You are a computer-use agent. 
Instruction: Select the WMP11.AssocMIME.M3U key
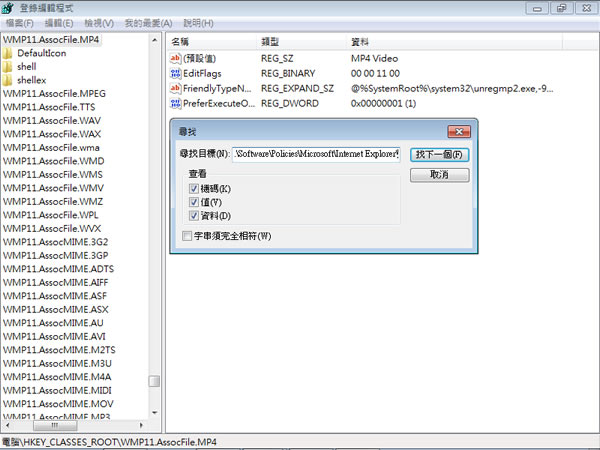57,363
